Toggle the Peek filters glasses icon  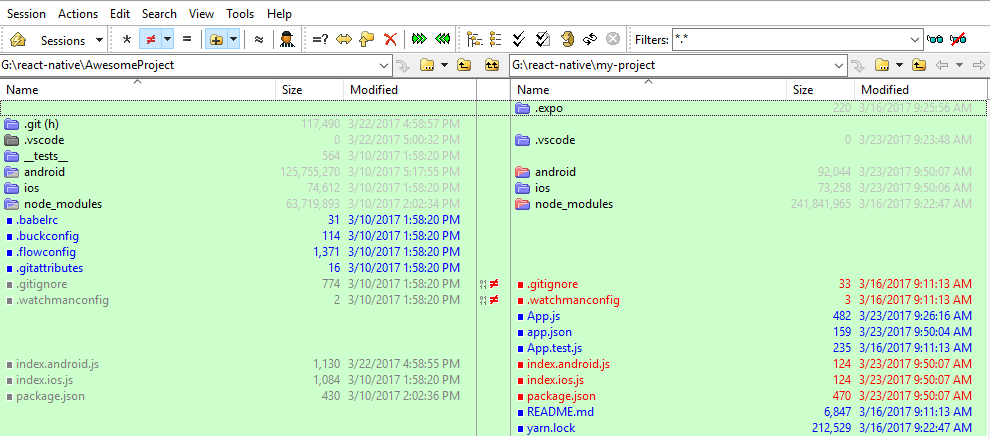[936, 40]
